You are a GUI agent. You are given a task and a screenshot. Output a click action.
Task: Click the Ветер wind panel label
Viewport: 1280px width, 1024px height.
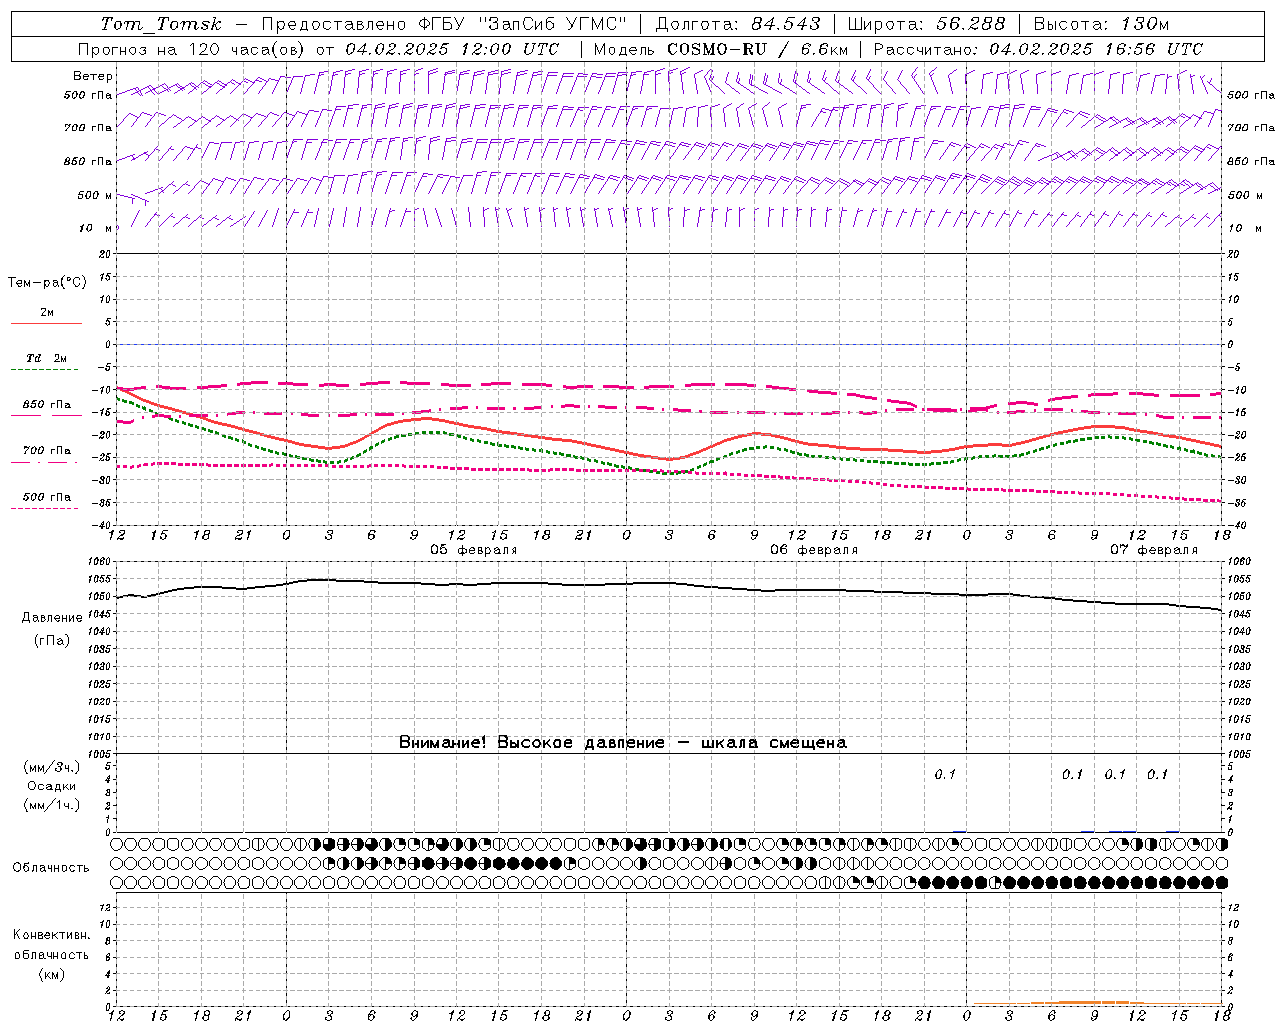(93, 76)
